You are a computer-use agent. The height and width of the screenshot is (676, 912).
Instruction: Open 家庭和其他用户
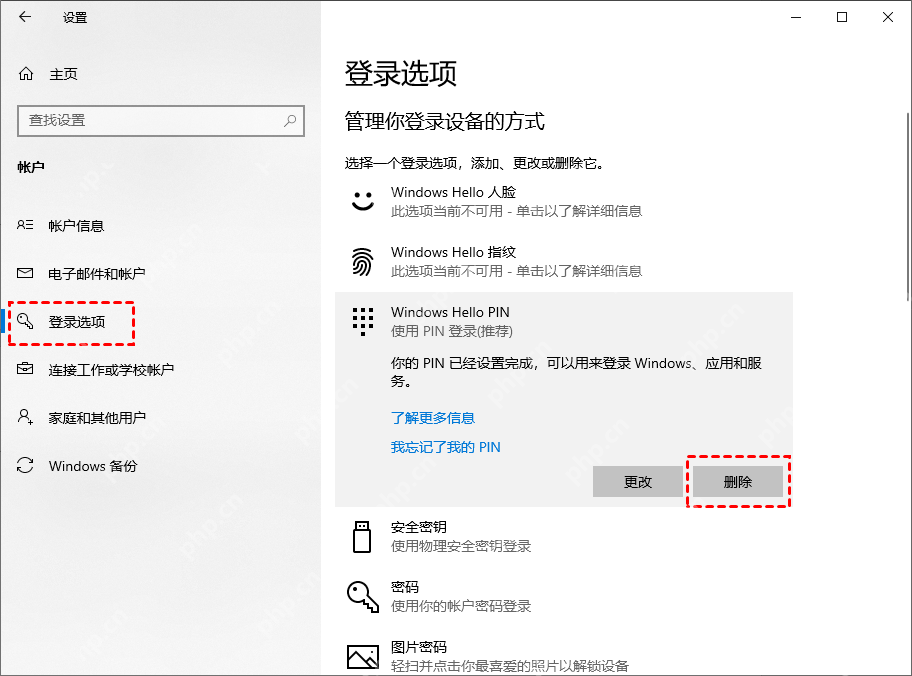(97, 418)
